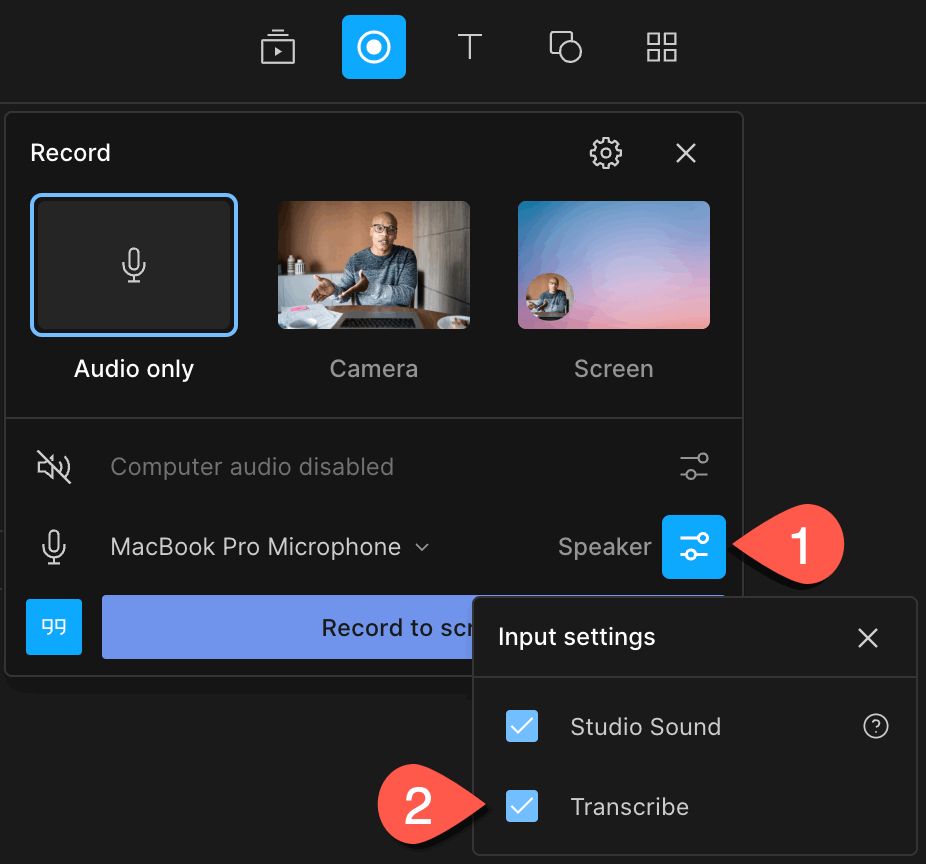Open Record settings gear icon
926x864 pixels.
pyautogui.click(x=605, y=154)
